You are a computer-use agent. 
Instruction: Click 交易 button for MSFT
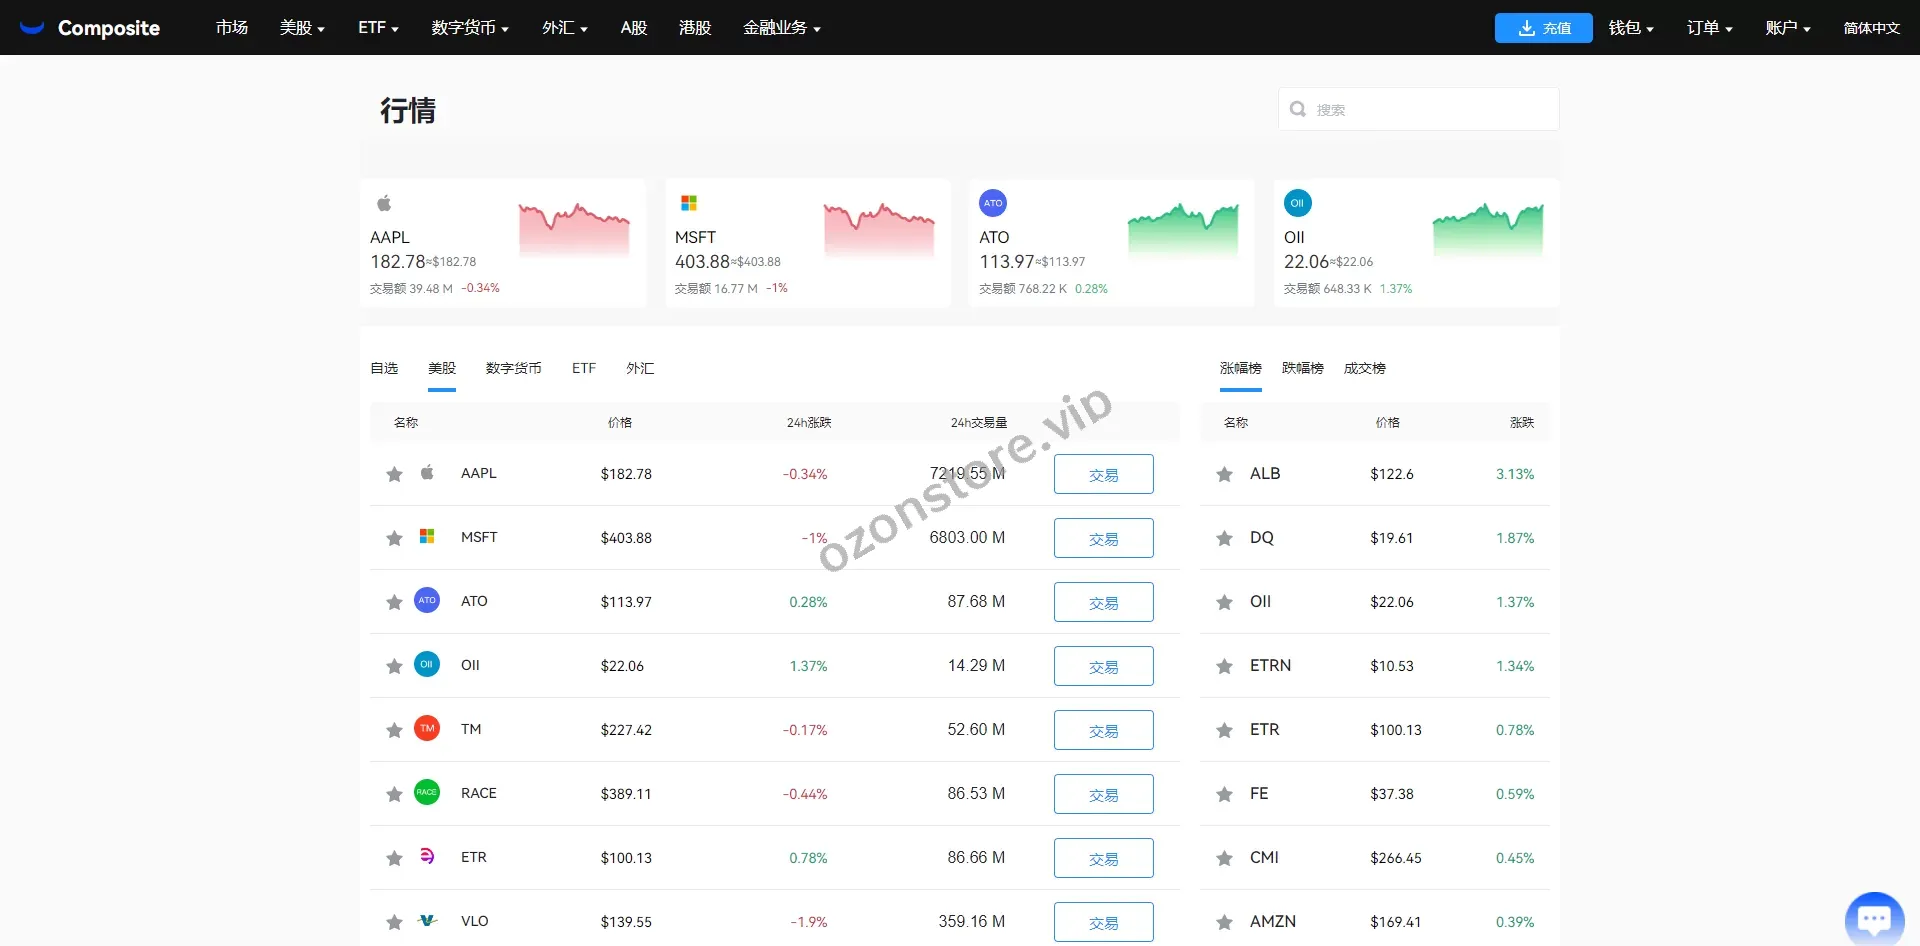[1103, 538]
